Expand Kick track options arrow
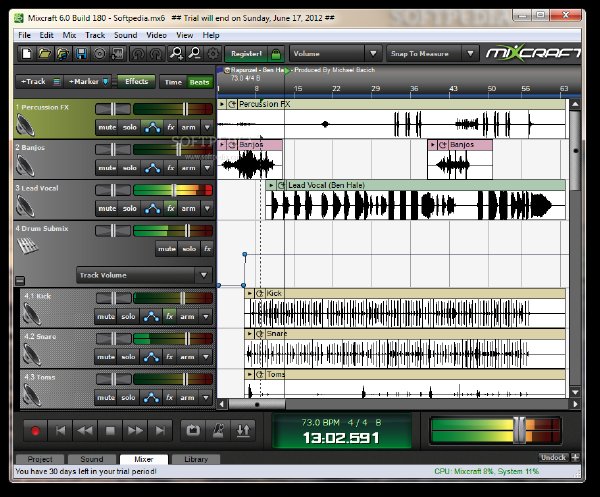Image resolution: width=600 pixels, height=497 pixels. click(x=206, y=316)
